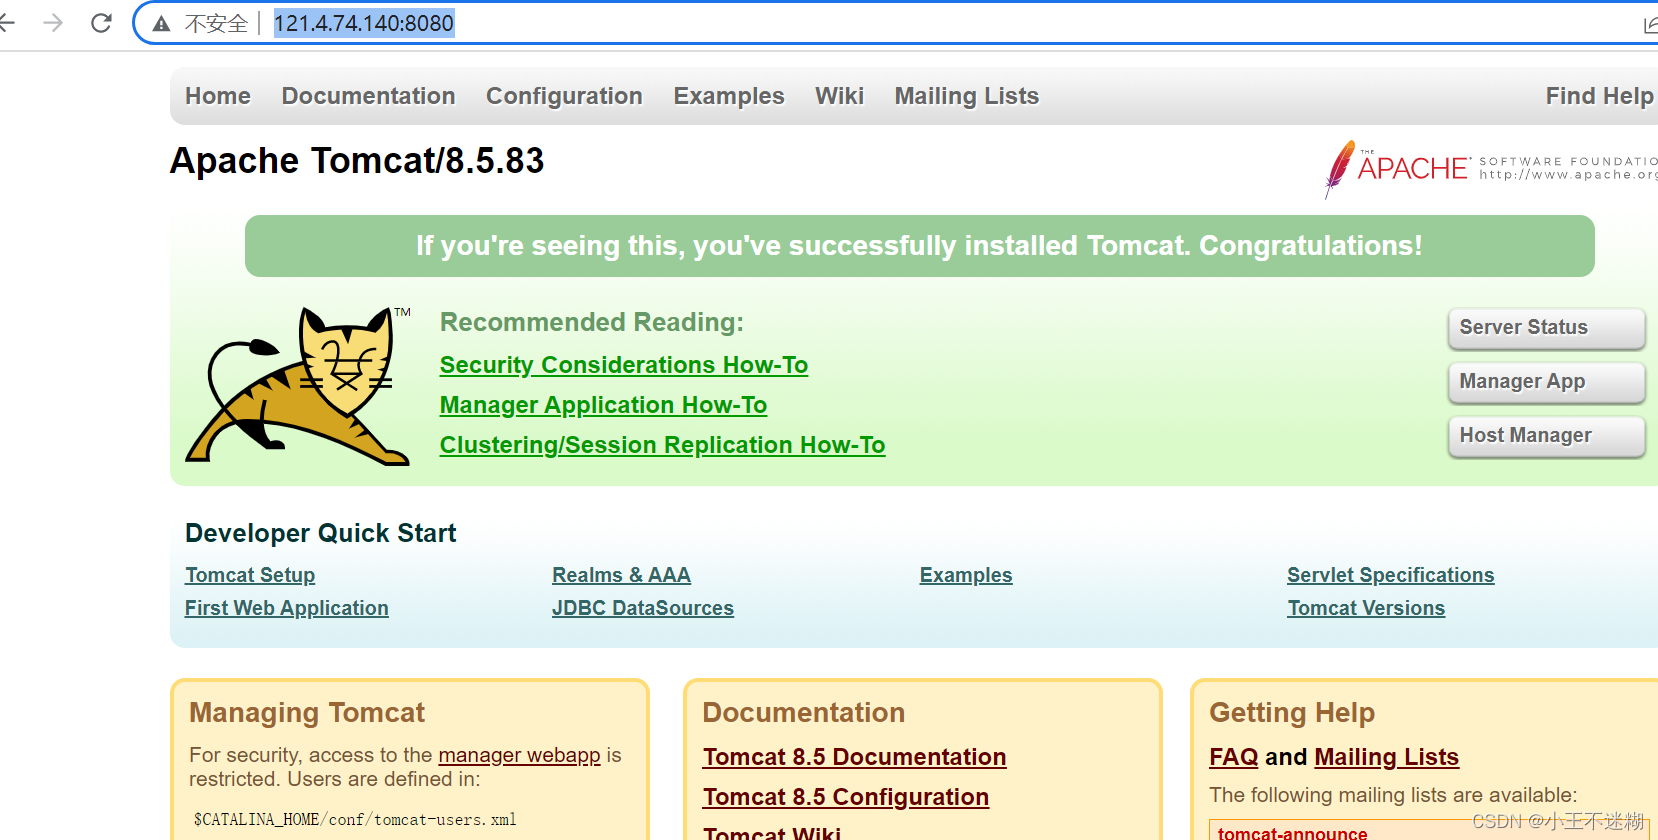Viewport: 1658px width, 840px height.
Task: Click the Managing Tomcat heading
Action: coord(307,712)
